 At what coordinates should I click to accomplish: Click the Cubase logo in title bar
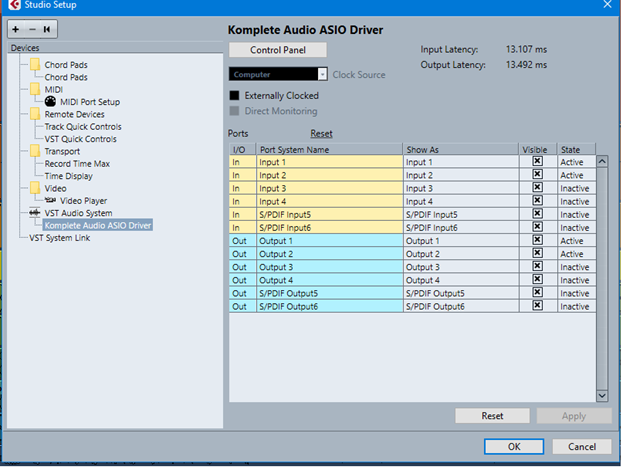[14, 5]
